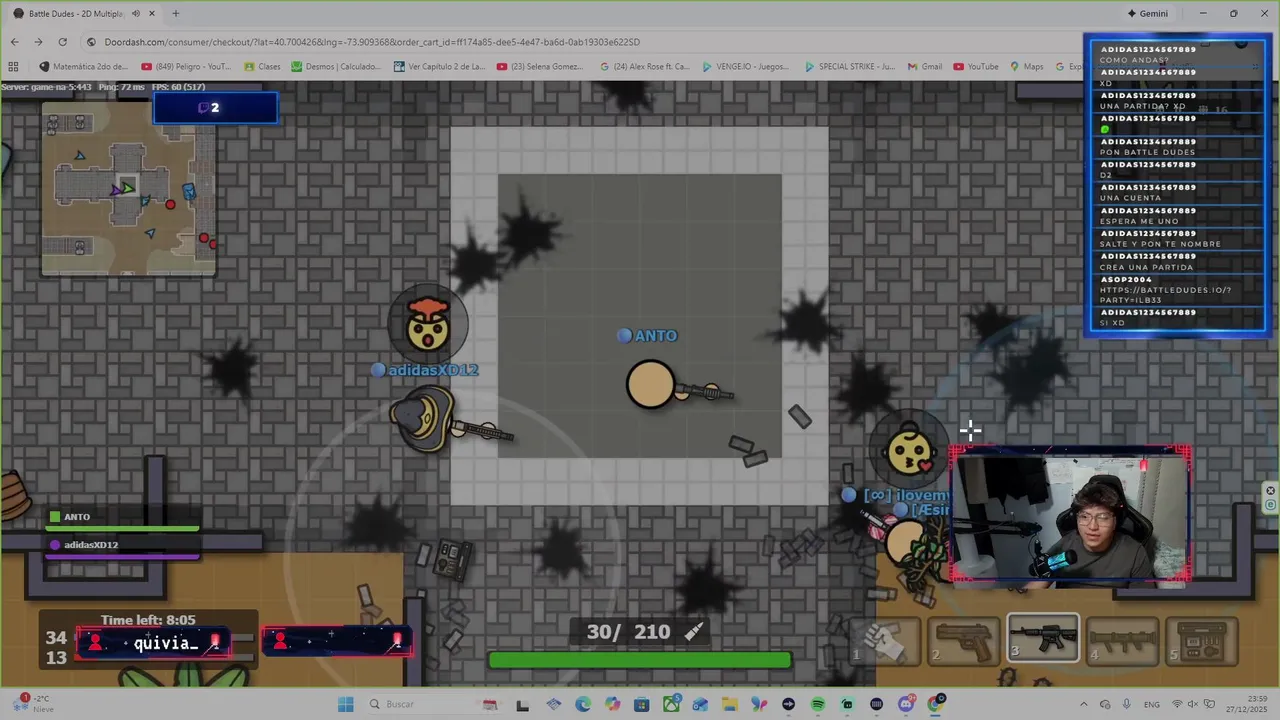The image size is (1280, 720).
Task: Select the rocket launcher in weapon slot 4
Action: (x=1123, y=640)
